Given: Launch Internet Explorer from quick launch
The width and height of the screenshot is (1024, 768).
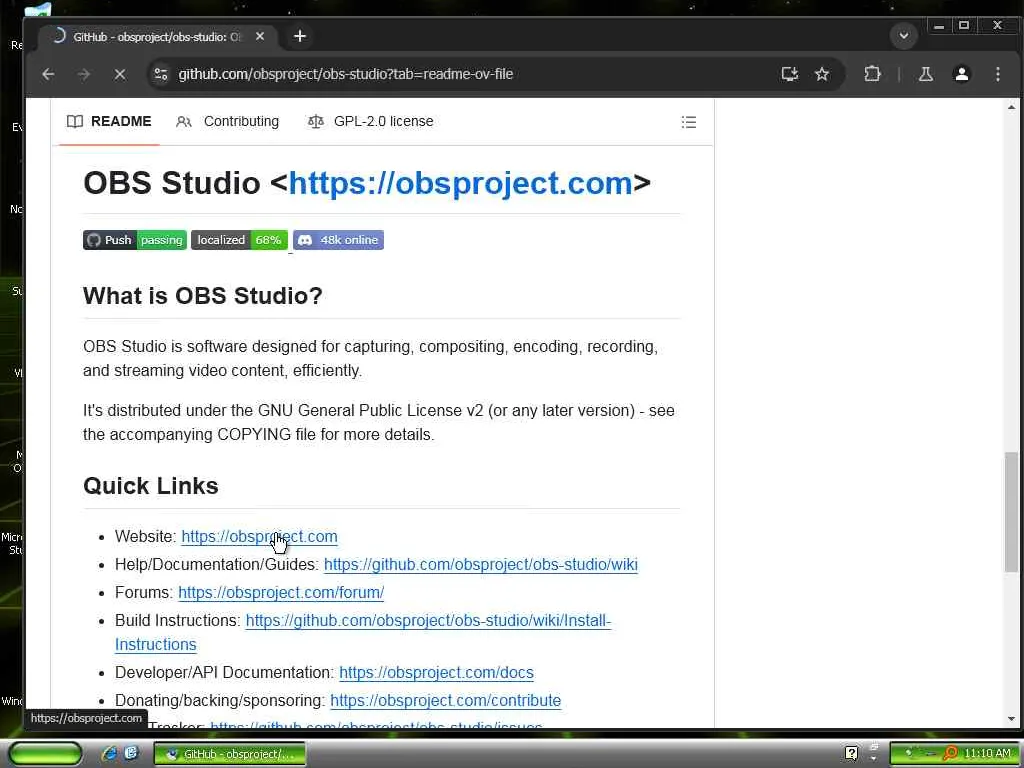Looking at the screenshot, I should point(110,754).
